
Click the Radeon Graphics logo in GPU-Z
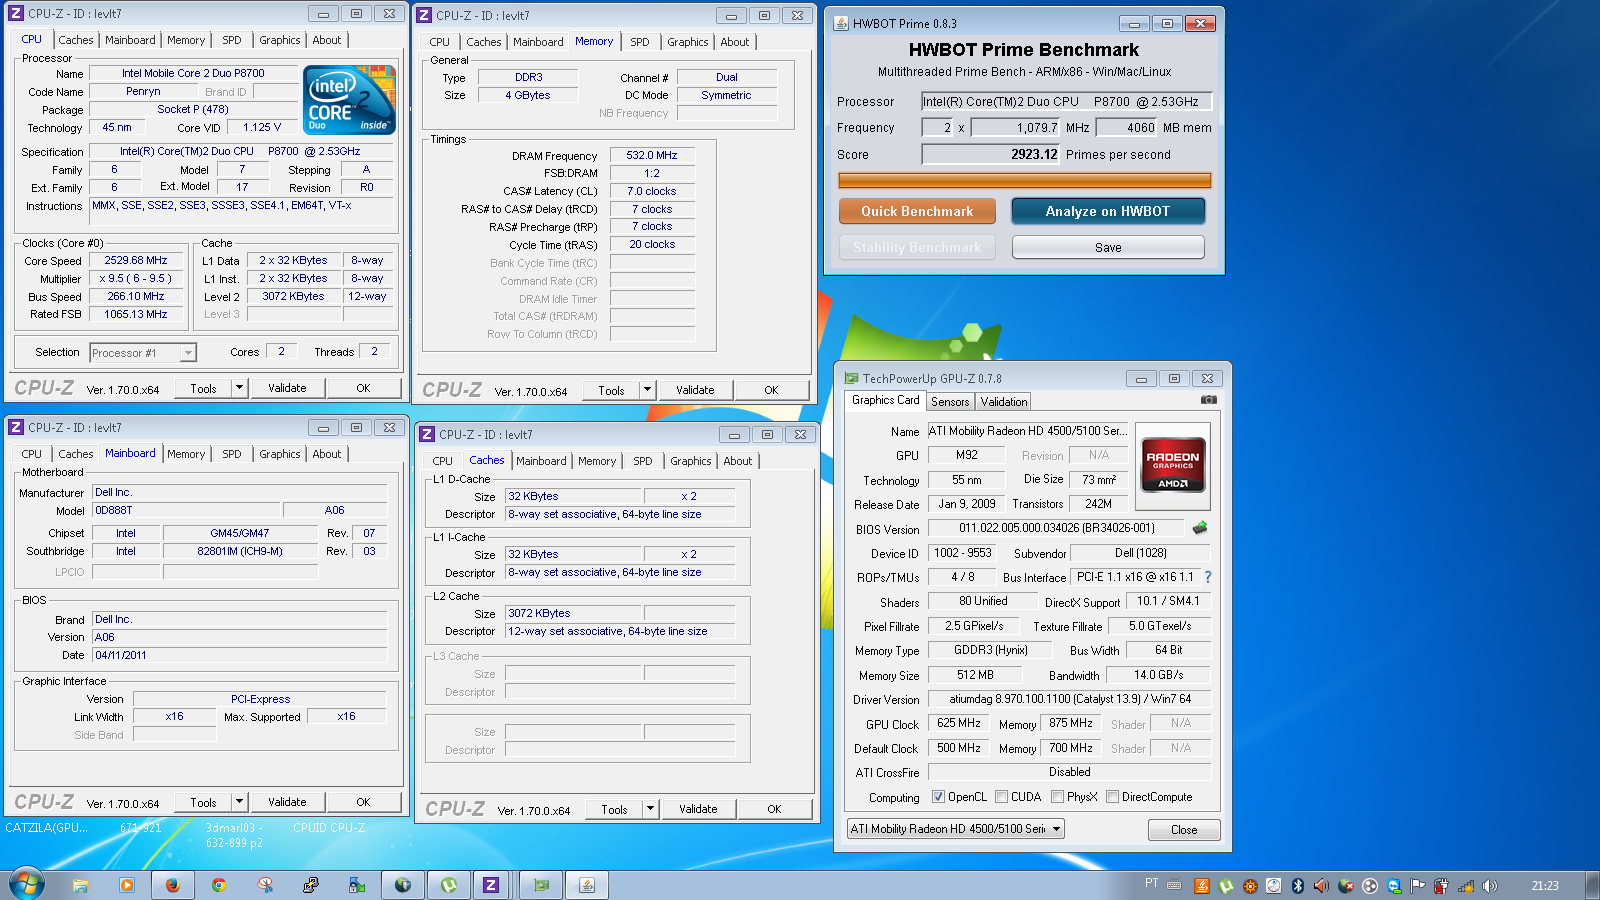[x=1173, y=465]
